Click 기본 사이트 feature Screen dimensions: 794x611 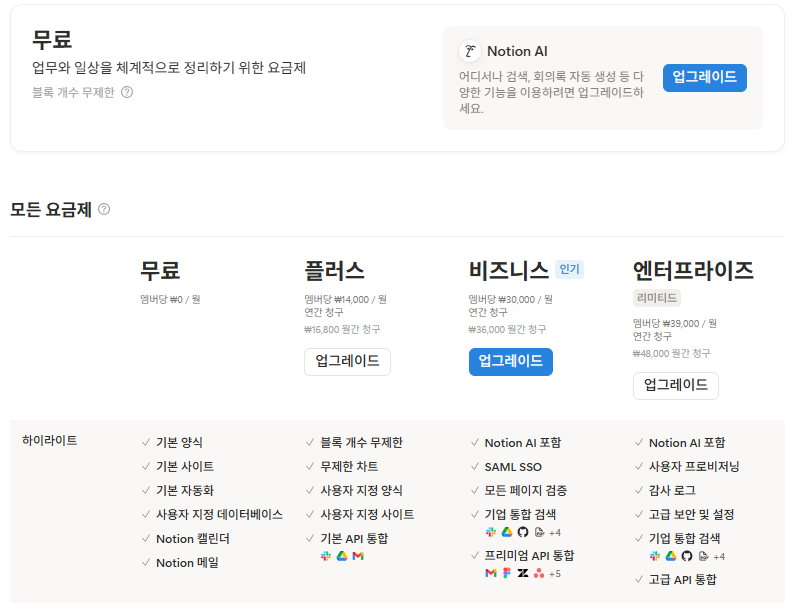(x=185, y=466)
